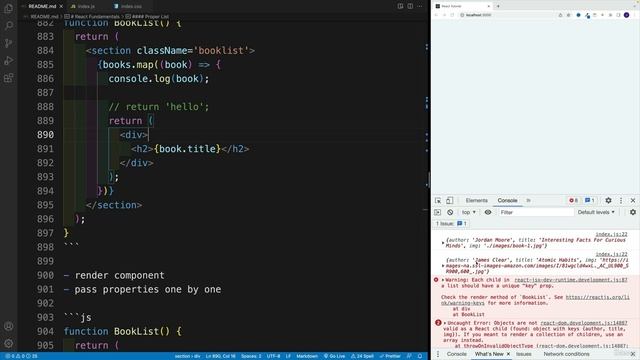Close the README.md tab
640x360 pixels.
(61, 6)
